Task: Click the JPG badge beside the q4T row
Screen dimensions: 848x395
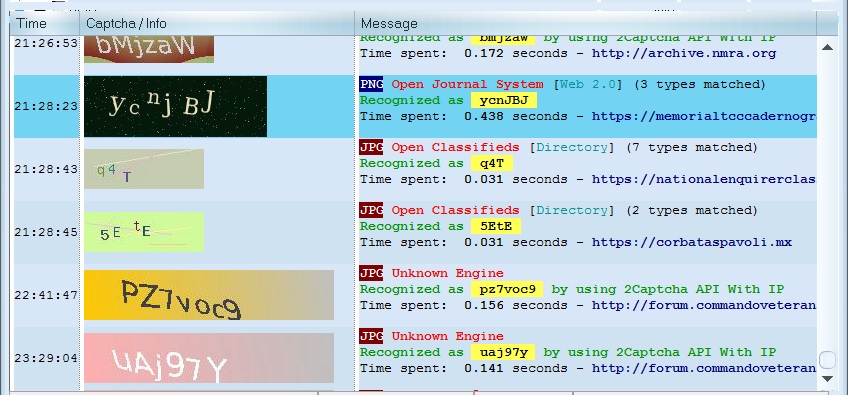Action: (371, 147)
